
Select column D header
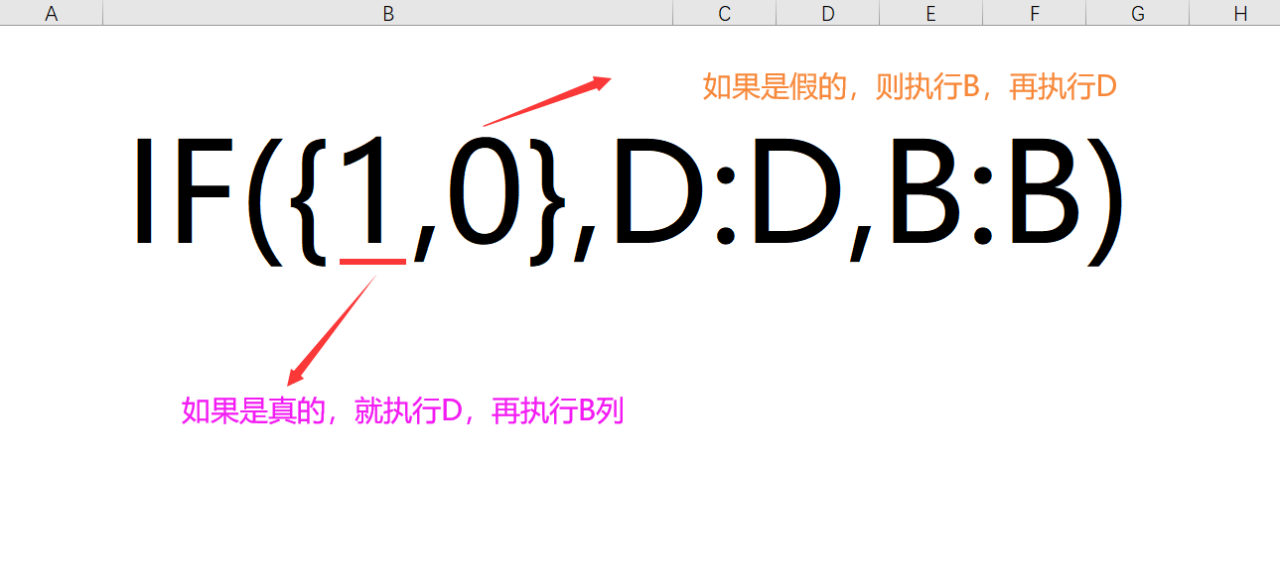pyautogui.click(x=828, y=13)
